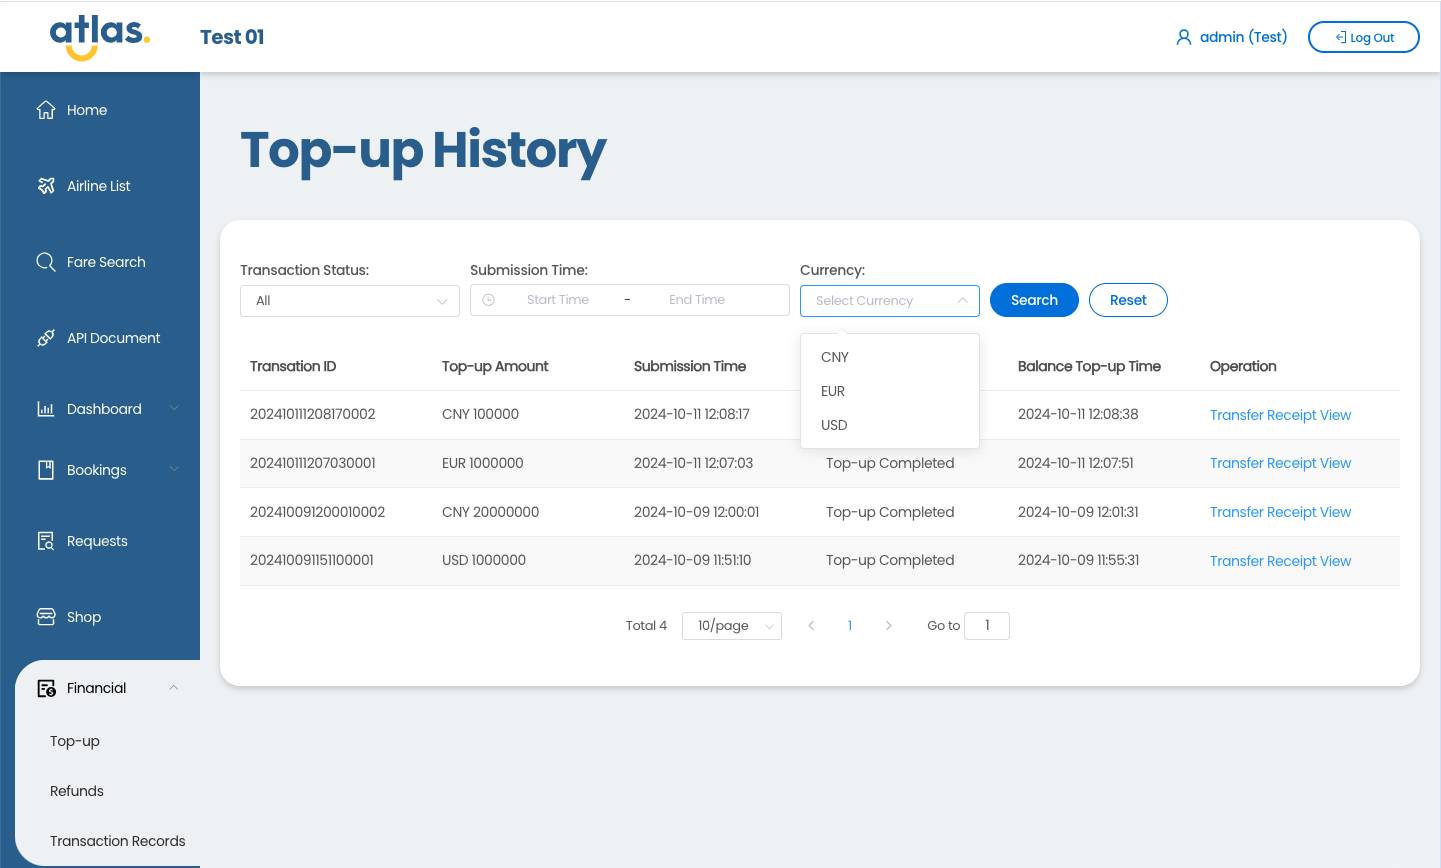
Task: Click the admin user profile icon
Action: click(1184, 38)
